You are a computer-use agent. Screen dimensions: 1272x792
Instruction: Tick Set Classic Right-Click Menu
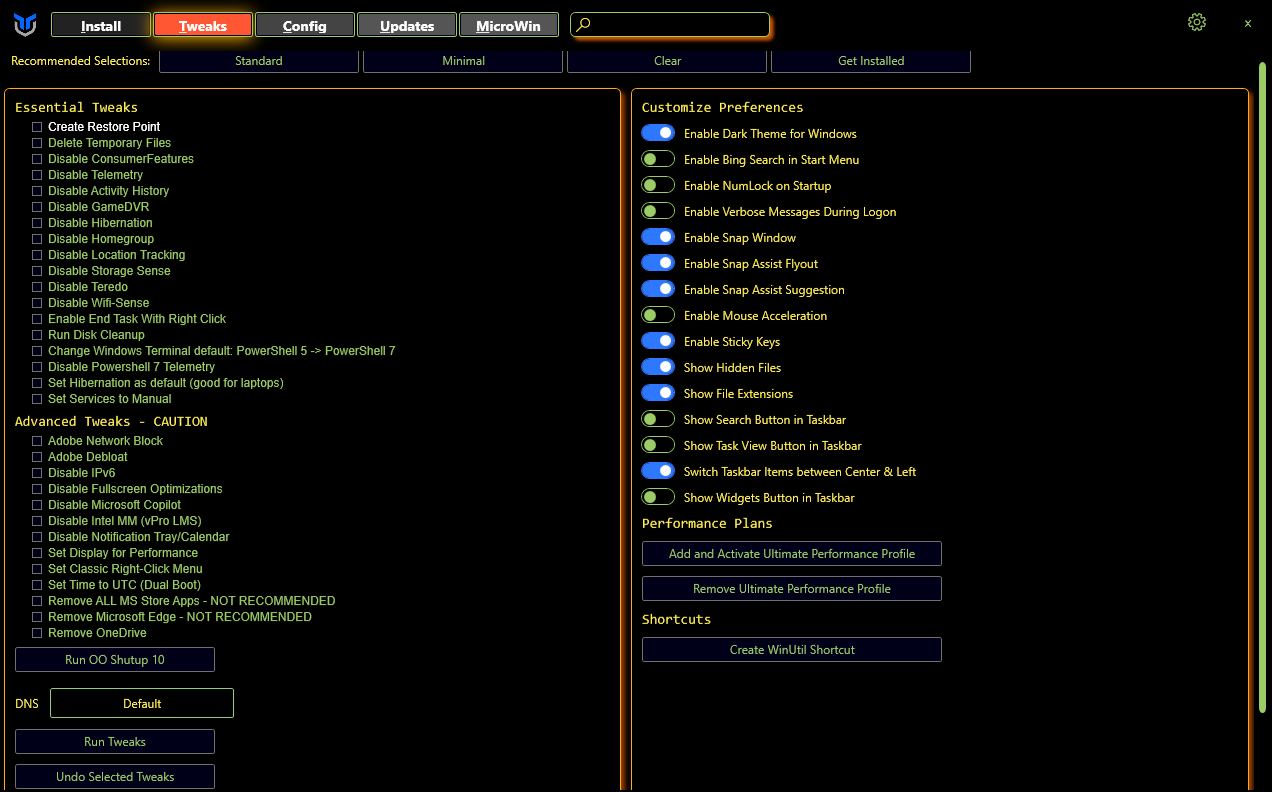tap(37, 569)
